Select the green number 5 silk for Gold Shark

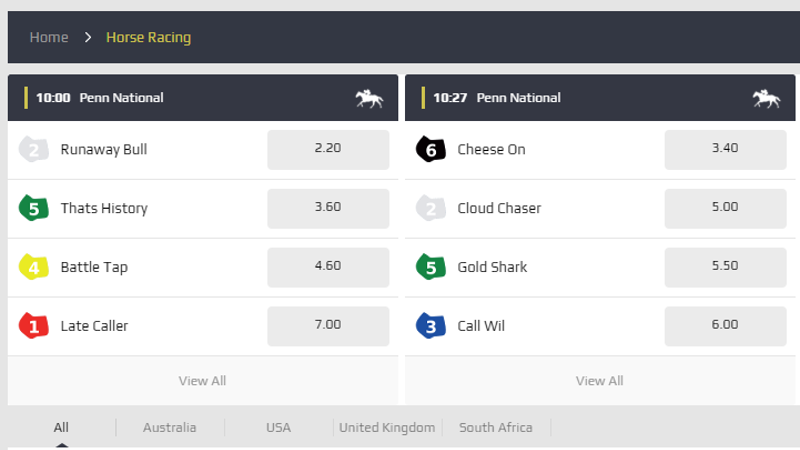tap(431, 267)
